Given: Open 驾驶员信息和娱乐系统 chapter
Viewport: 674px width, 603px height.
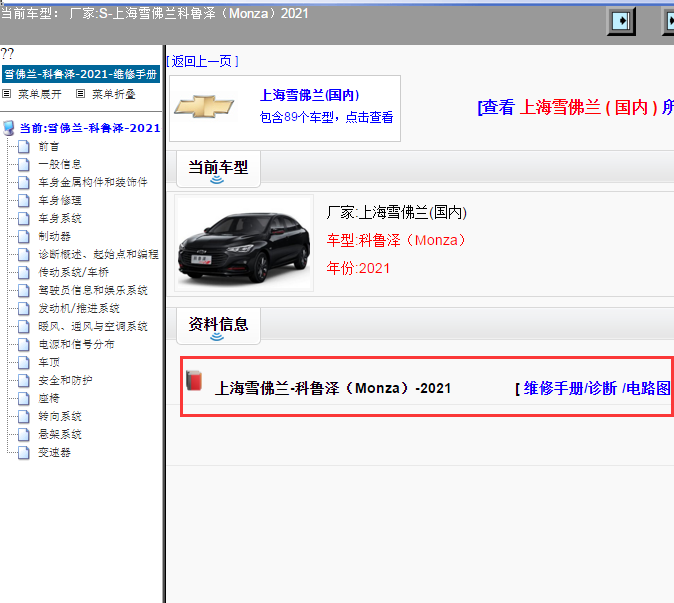Looking at the screenshot, I should click(93, 291).
